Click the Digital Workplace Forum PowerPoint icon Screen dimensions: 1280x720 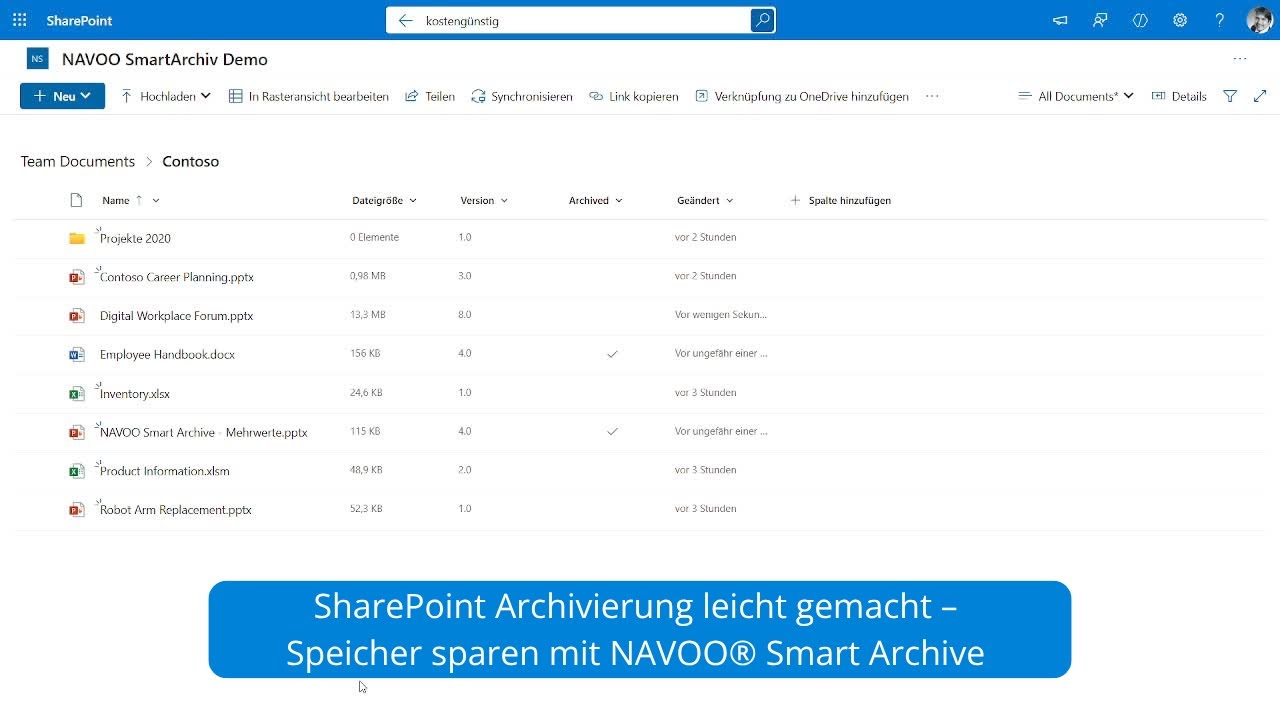77,316
